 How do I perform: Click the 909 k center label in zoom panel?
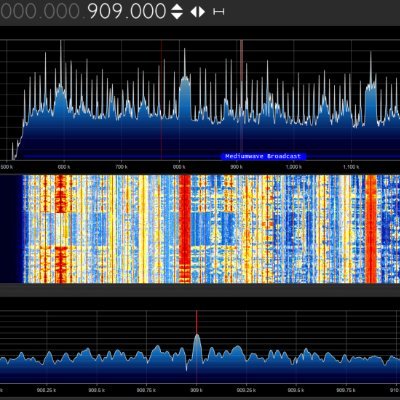point(196,390)
